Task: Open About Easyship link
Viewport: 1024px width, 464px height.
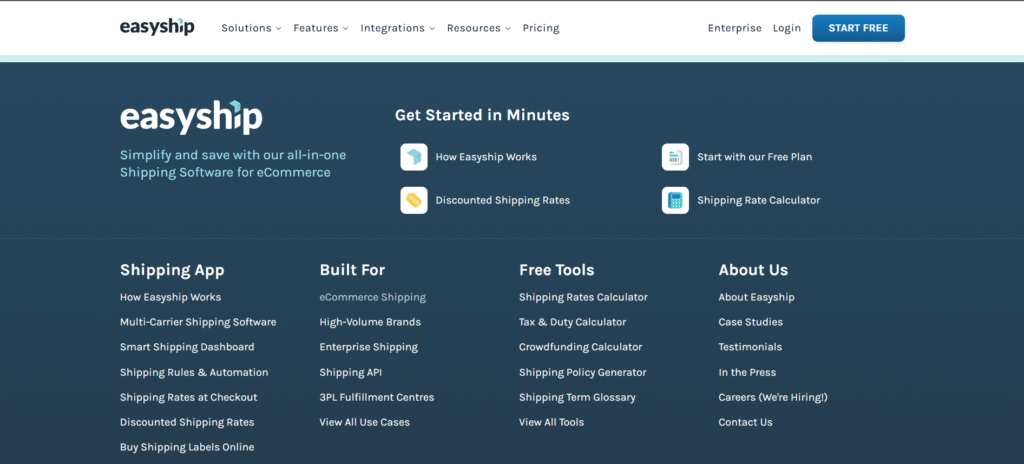Action: [x=756, y=297]
